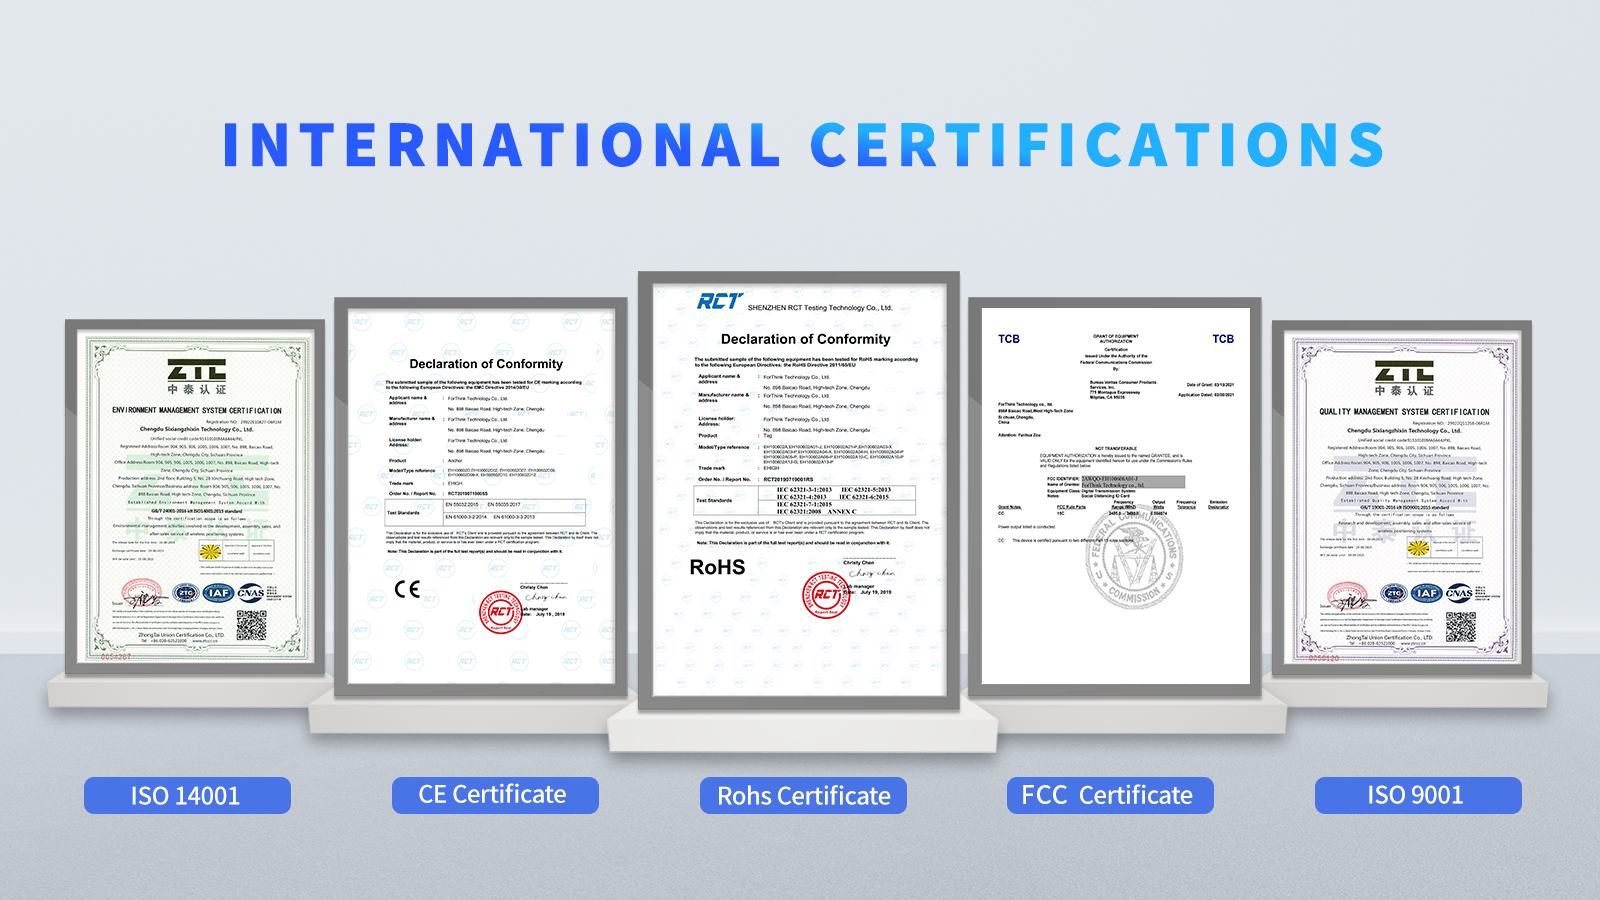Click the IAF badge on the ISO 14001 certificate
Image resolution: width=1600 pixels, height=900 pixels.
(218, 593)
